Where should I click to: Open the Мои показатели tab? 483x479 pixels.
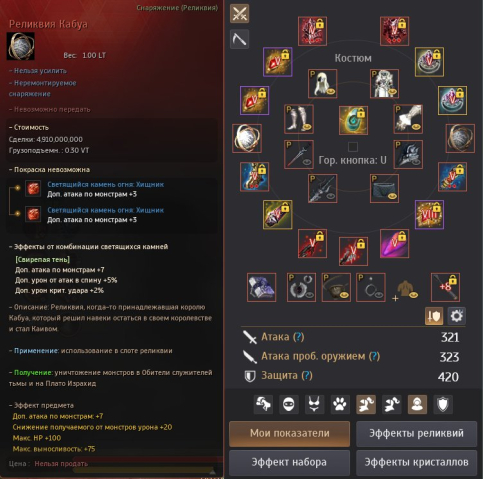point(290,433)
